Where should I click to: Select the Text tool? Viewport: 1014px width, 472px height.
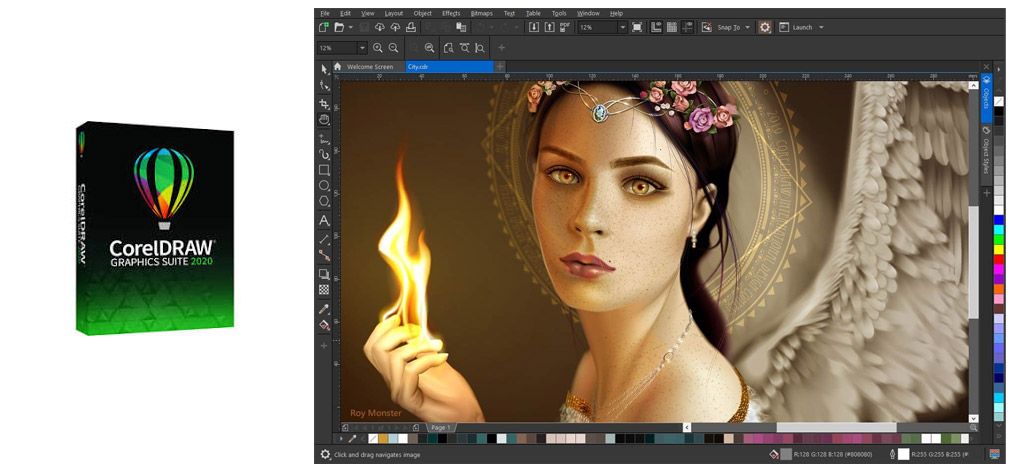[324, 220]
